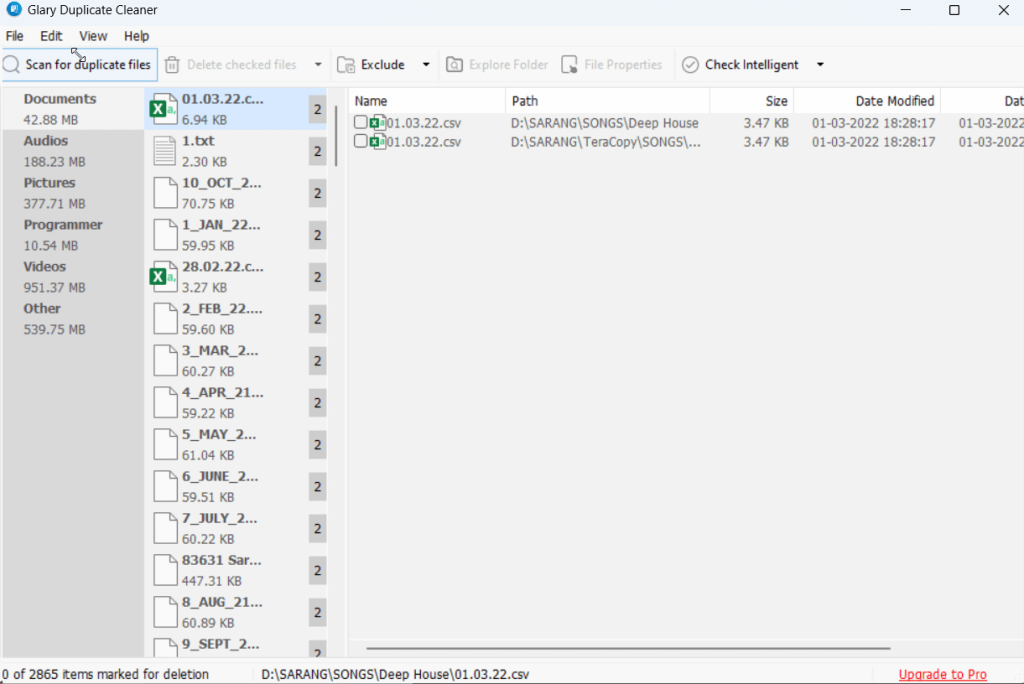Click the 9_SEPT_2... group name
This screenshot has height=684, width=1024.
click(221, 644)
